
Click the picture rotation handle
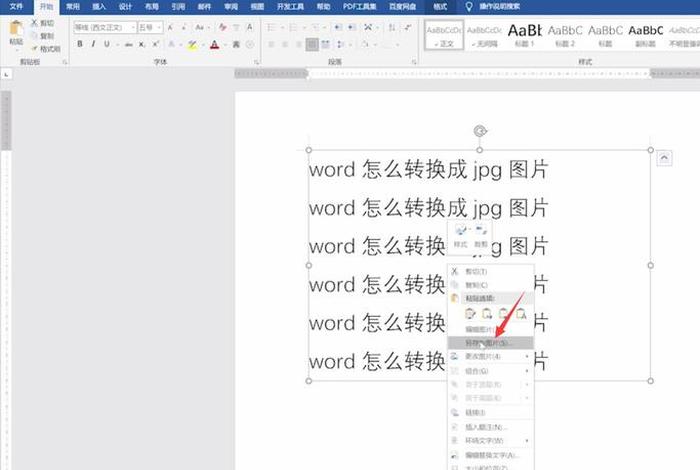[x=480, y=131]
